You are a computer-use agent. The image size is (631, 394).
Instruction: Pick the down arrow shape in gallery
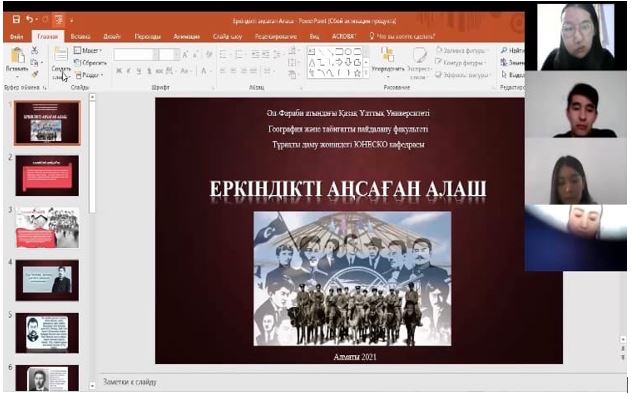348,62
